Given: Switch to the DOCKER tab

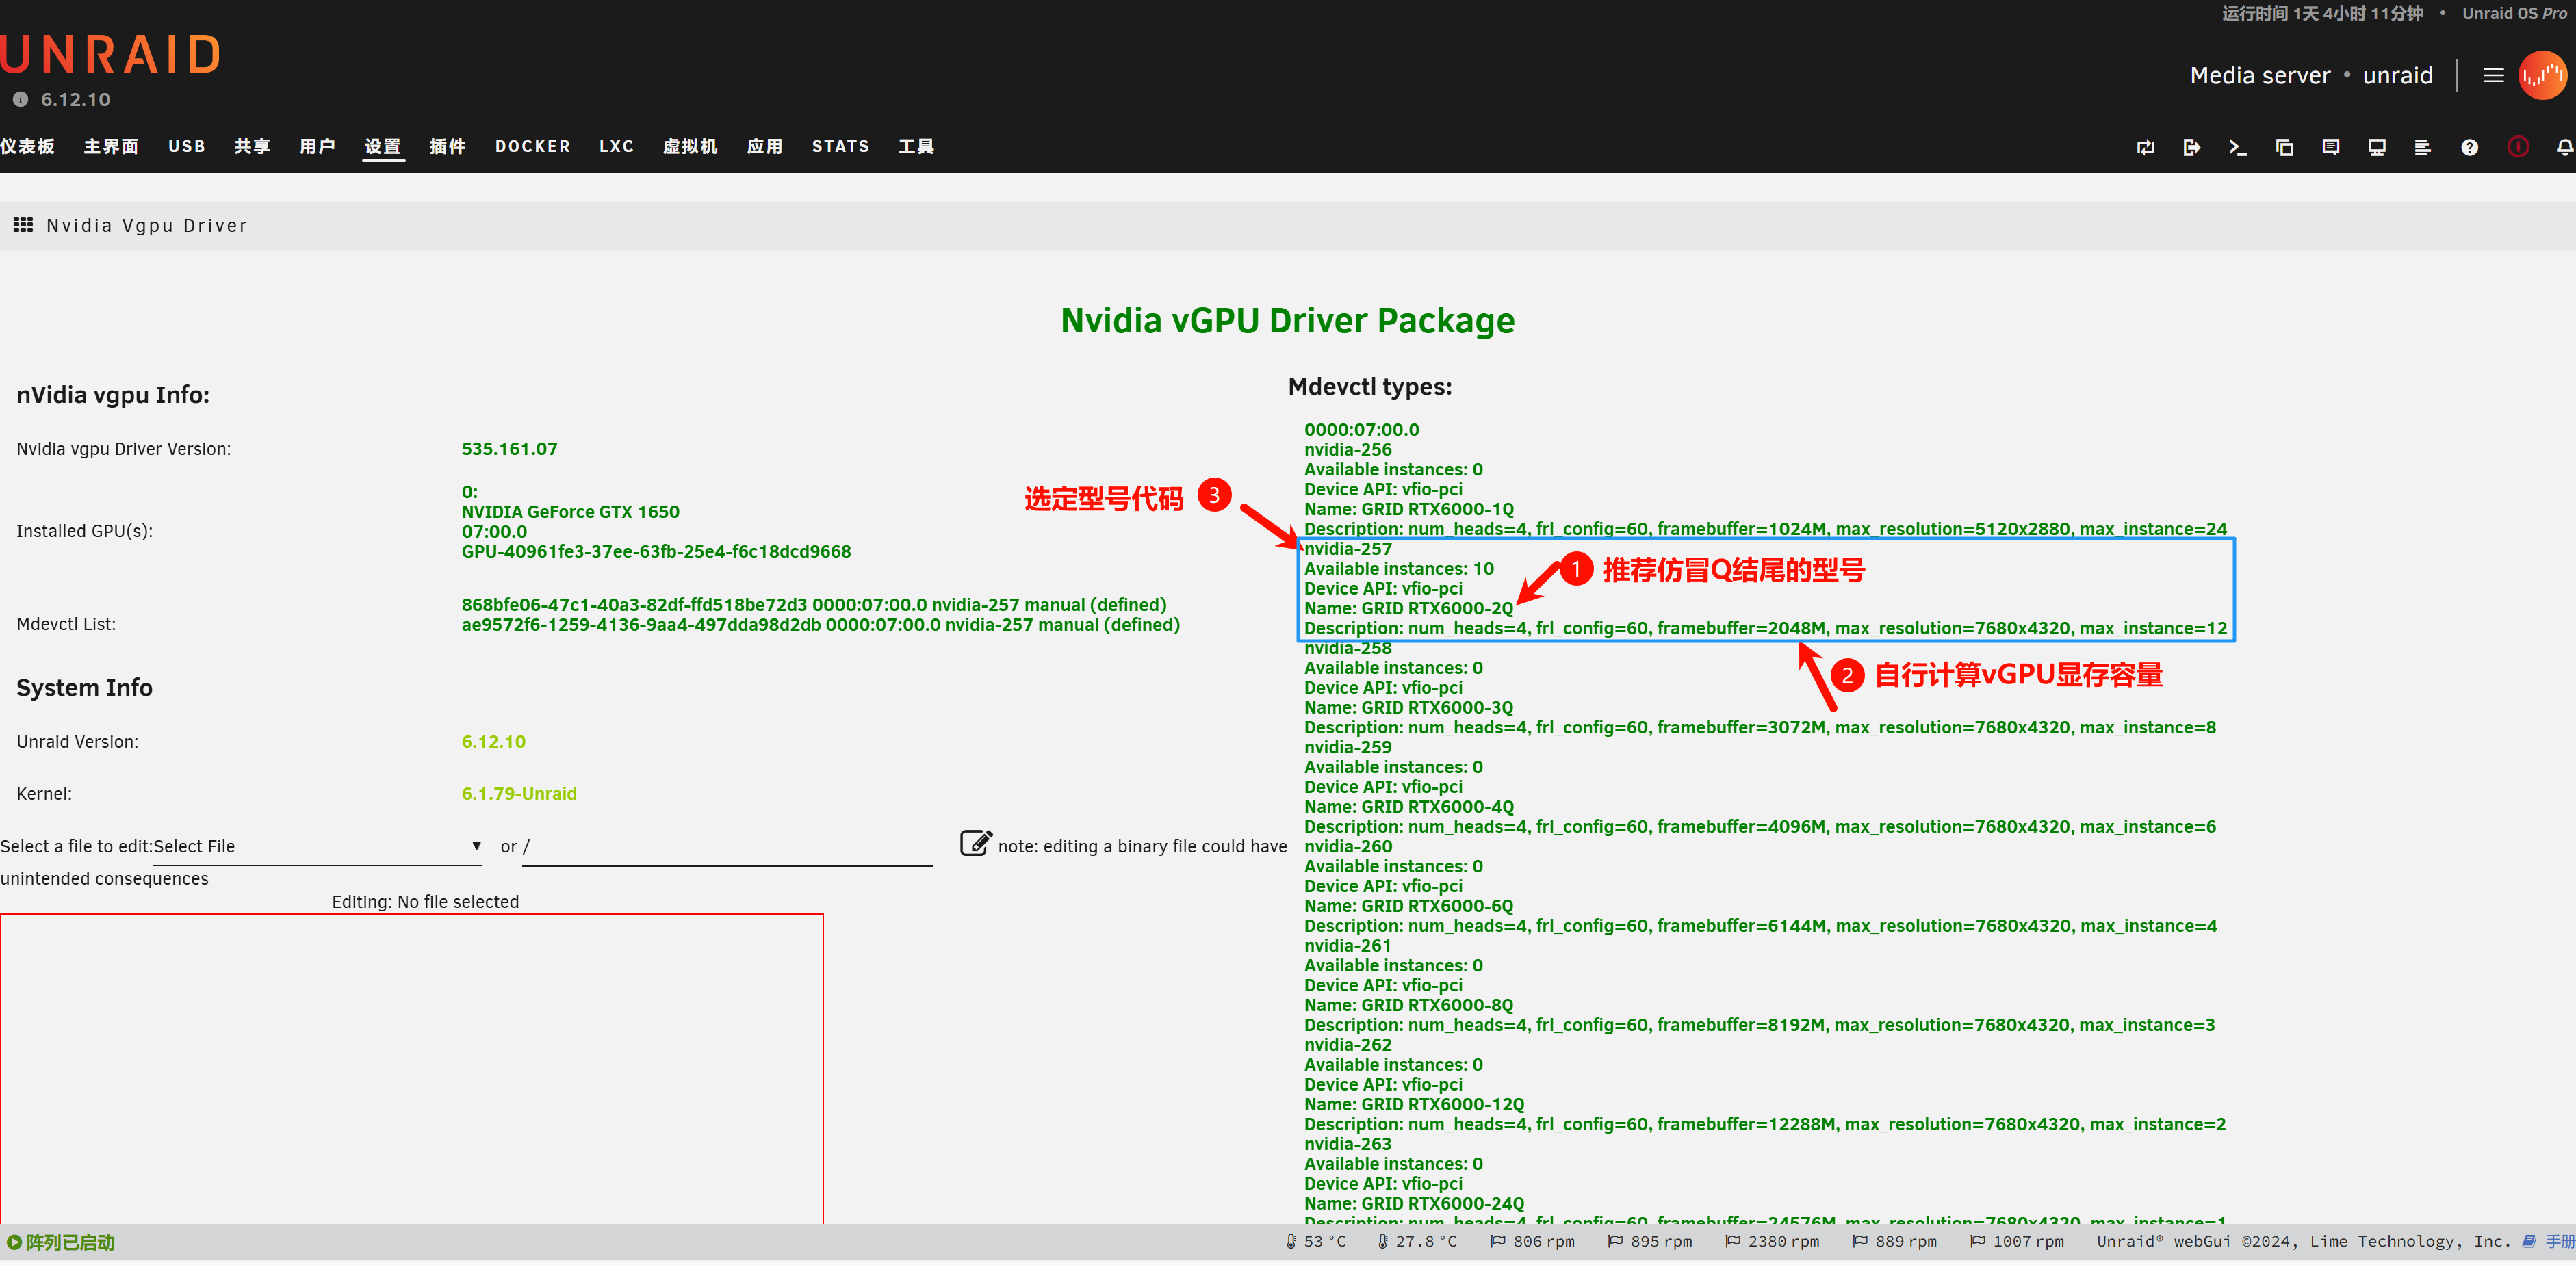Looking at the screenshot, I should click(533, 146).
